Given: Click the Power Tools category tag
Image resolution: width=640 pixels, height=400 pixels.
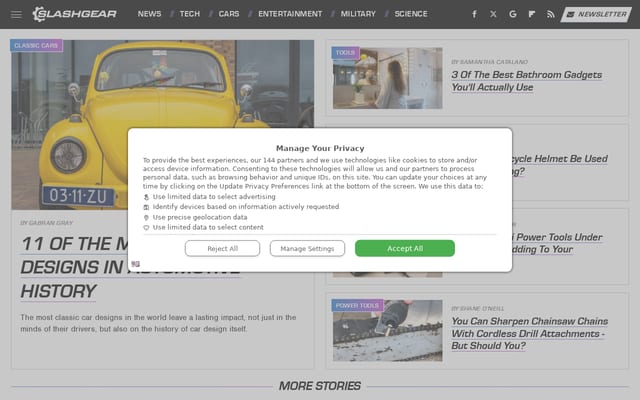Looking at the screenshot, I should point(357,305).
